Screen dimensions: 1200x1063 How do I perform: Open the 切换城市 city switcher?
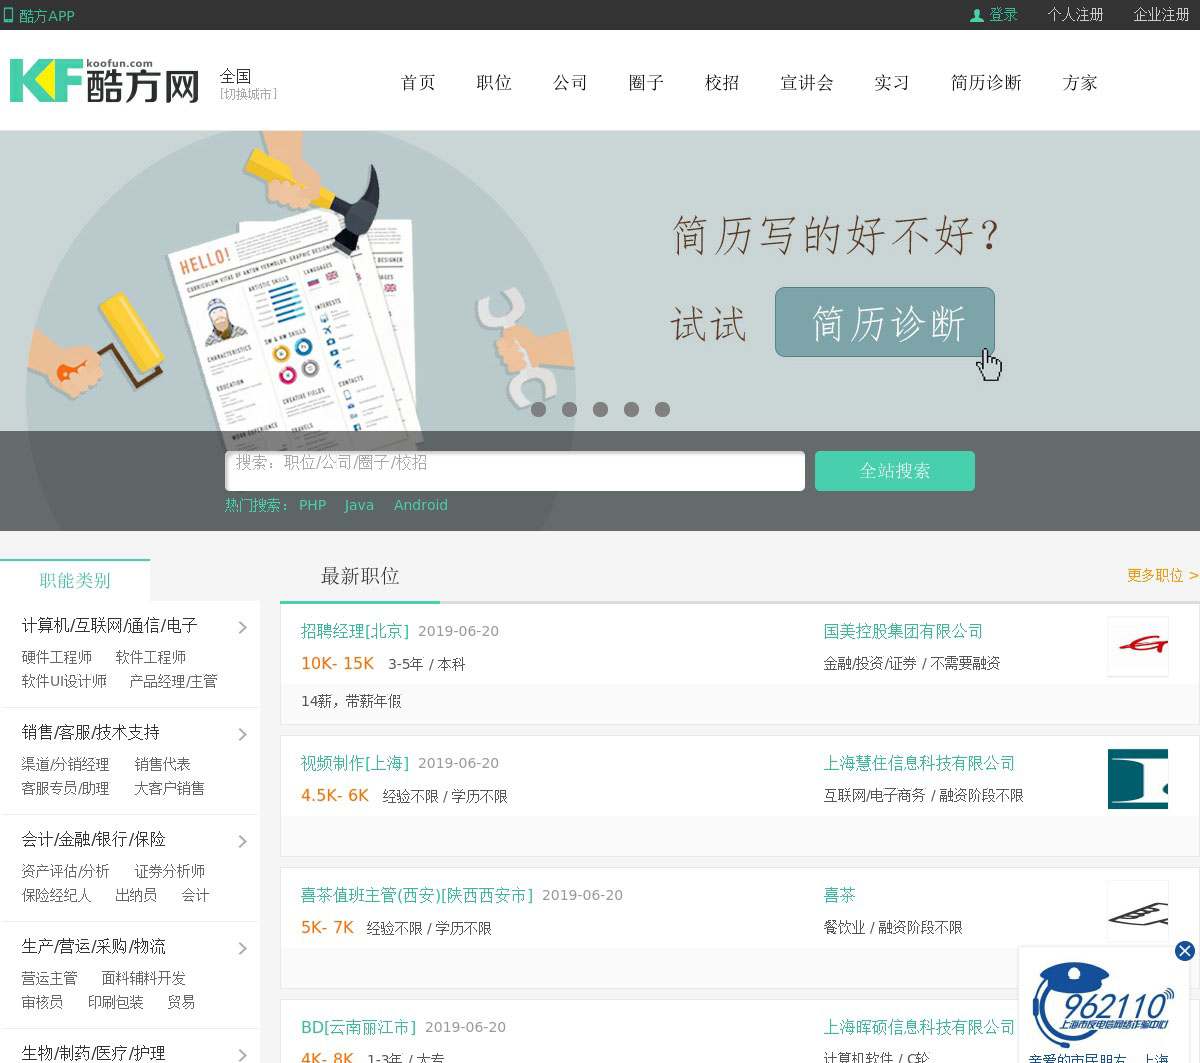(x=248, y=94)
